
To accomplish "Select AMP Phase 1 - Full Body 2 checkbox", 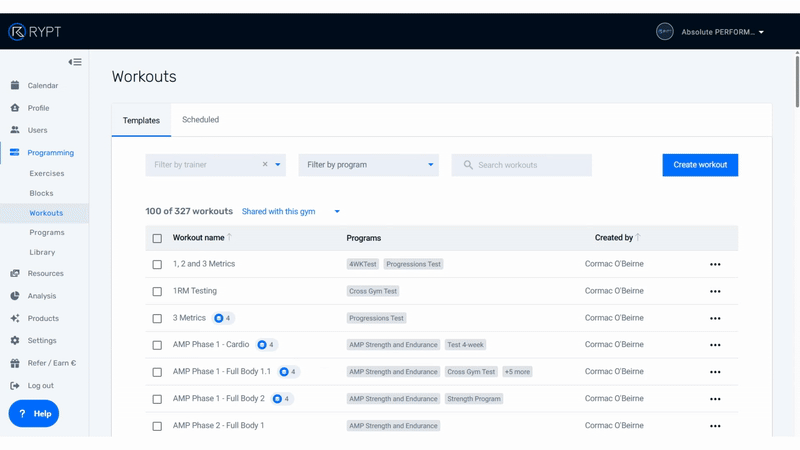I will [157, 399].
